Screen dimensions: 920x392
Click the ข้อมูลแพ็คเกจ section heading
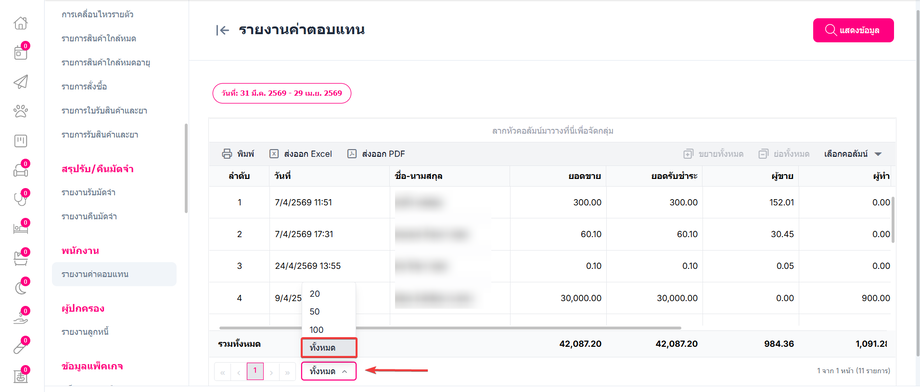tap(92, 366)
